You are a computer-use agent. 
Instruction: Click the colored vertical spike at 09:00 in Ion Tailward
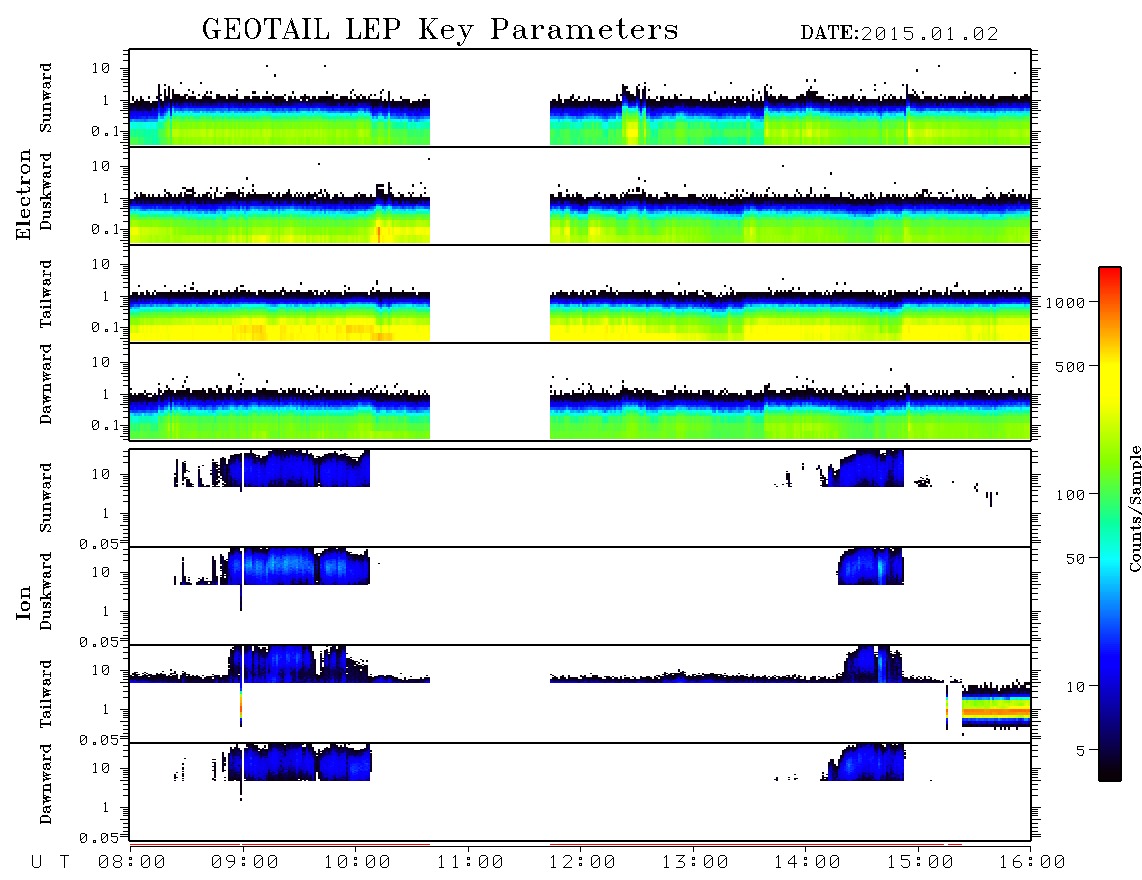pos(240,704)
